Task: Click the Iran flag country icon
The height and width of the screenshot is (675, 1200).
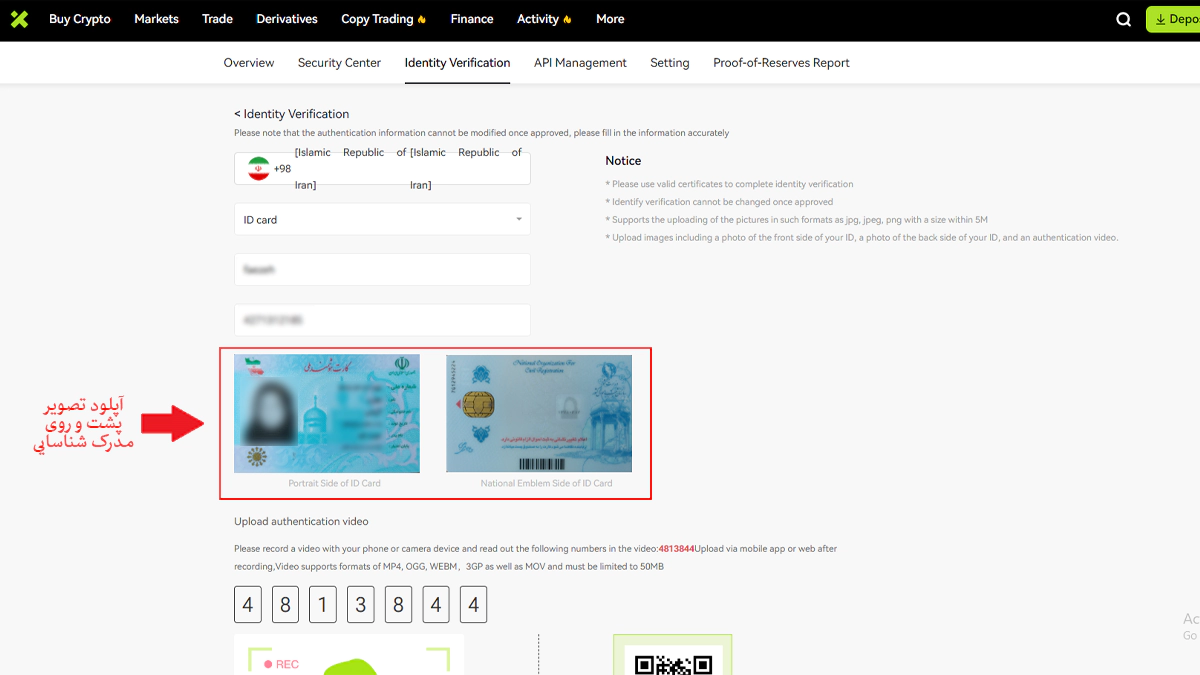Action: point(259,168)
